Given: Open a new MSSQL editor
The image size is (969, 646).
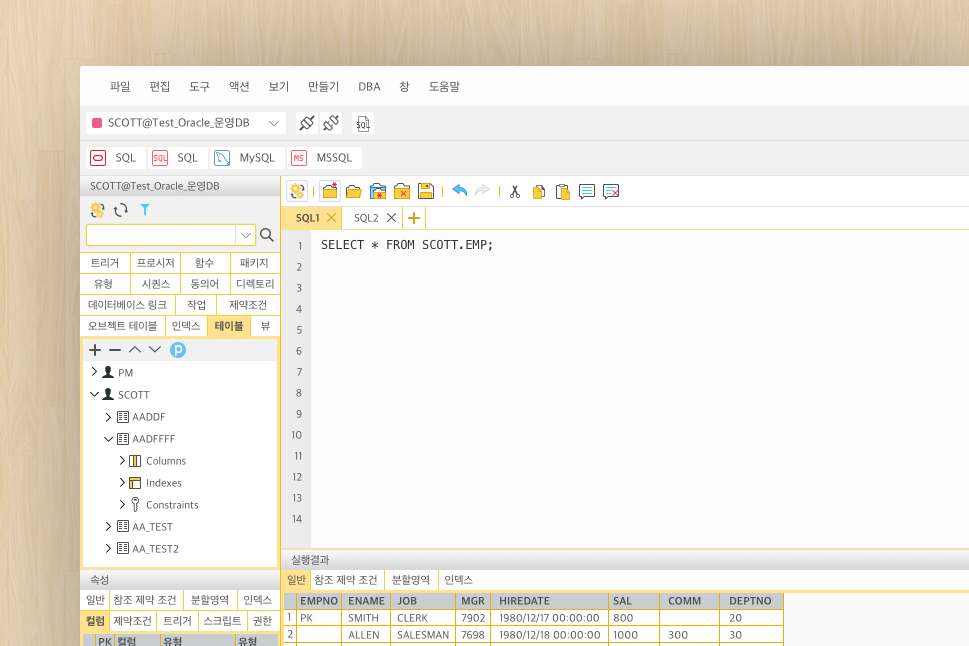Looking at the screenshot, I should tap(322, 158).
